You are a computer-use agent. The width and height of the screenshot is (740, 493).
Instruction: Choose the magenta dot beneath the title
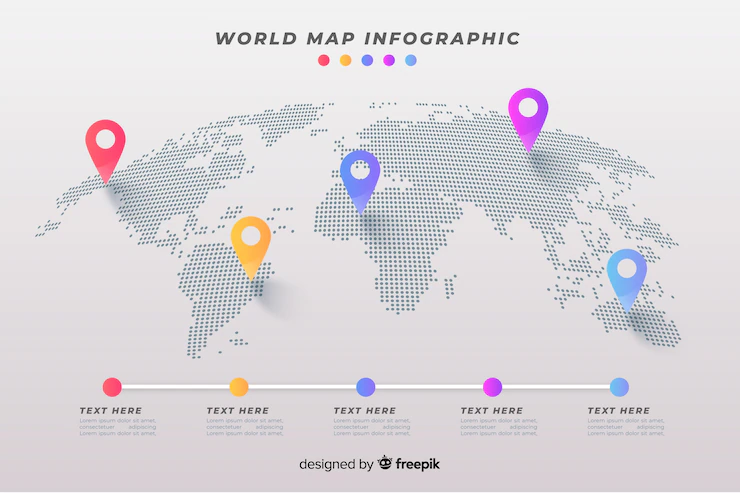(x=389, y=60)
